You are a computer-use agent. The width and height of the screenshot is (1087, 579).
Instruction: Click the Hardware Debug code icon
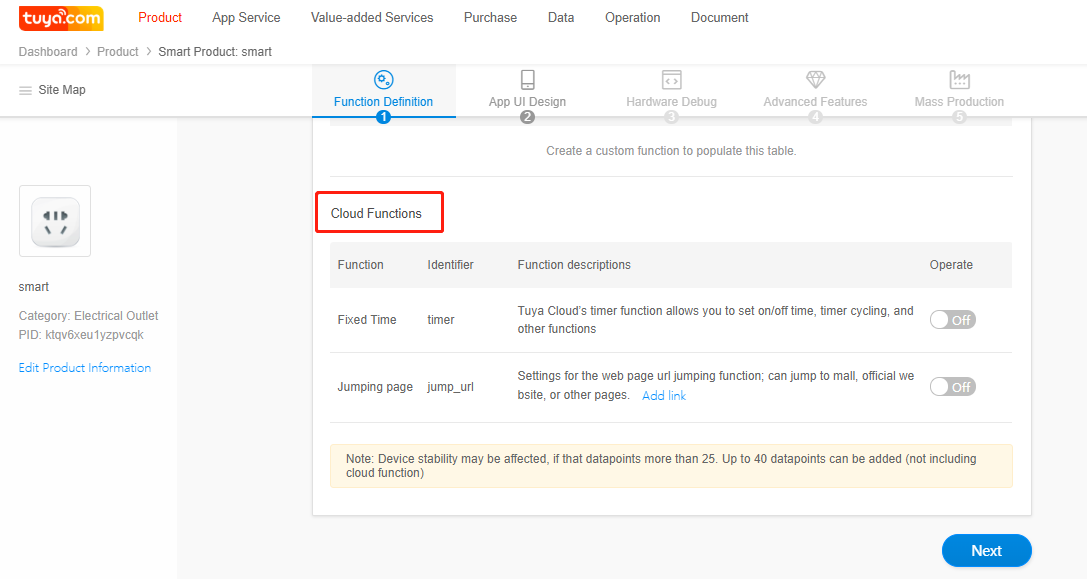(x=671, y=80)
